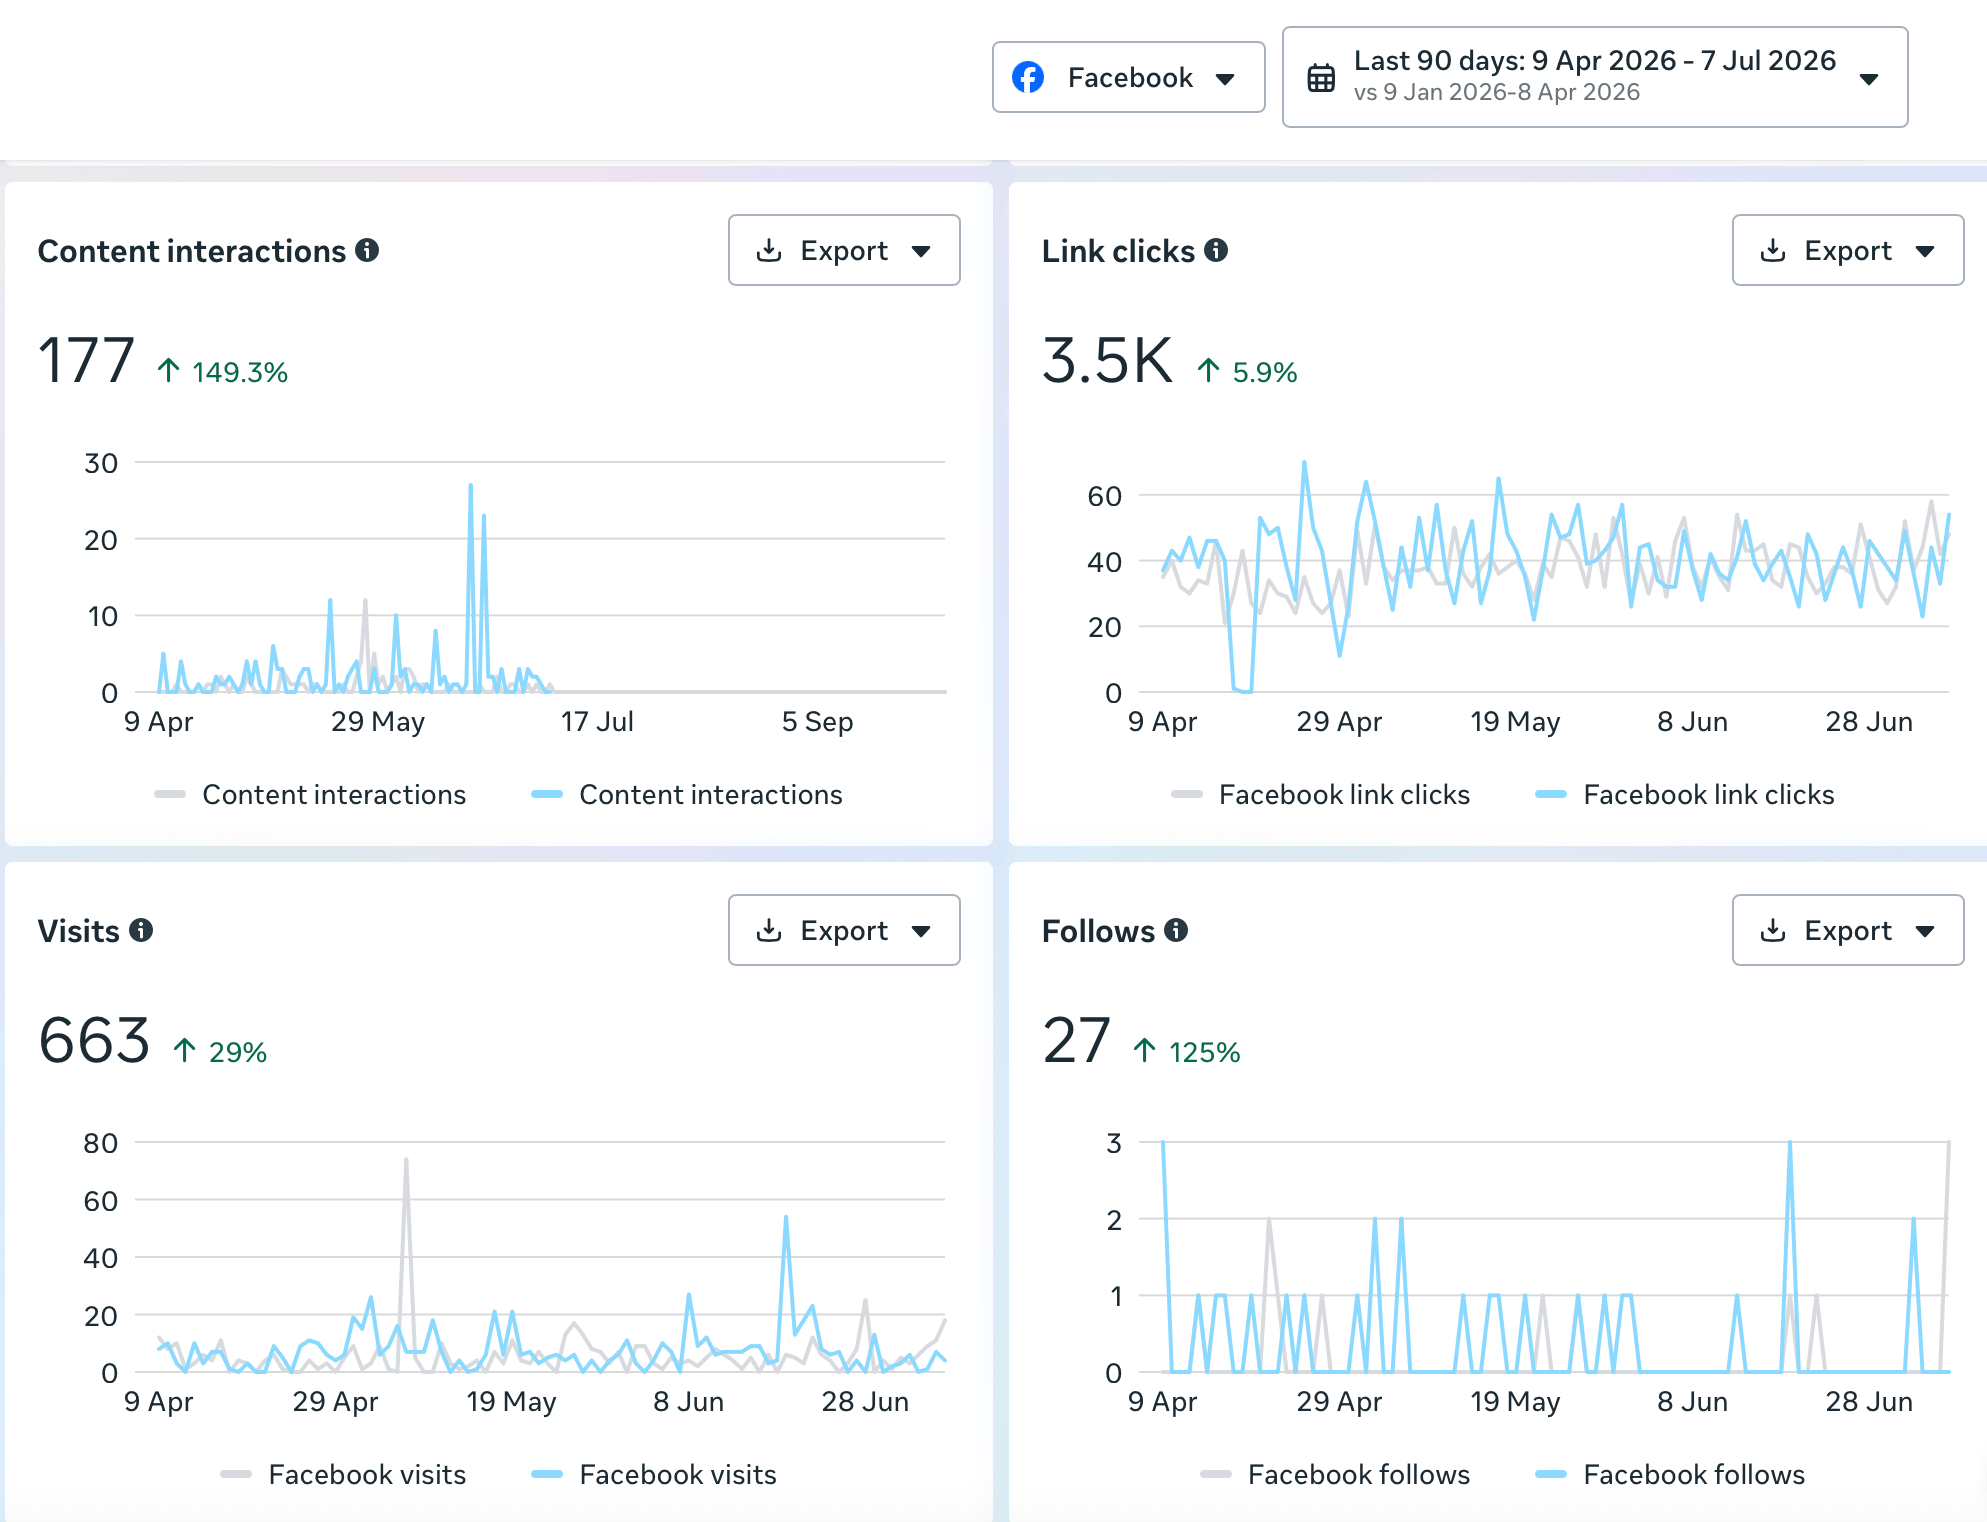The width and height of the screenshot is (1987, 1522).
Task: Click the Follows heading
Action: click(1098, 931)
